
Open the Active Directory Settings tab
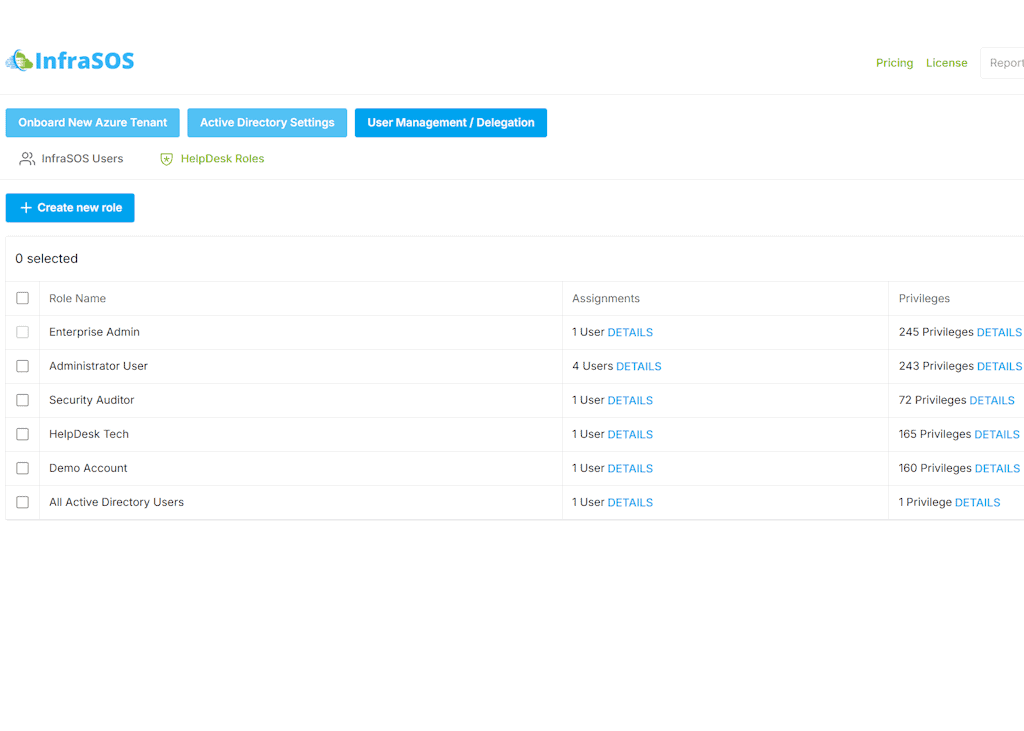tap(267, 123)
